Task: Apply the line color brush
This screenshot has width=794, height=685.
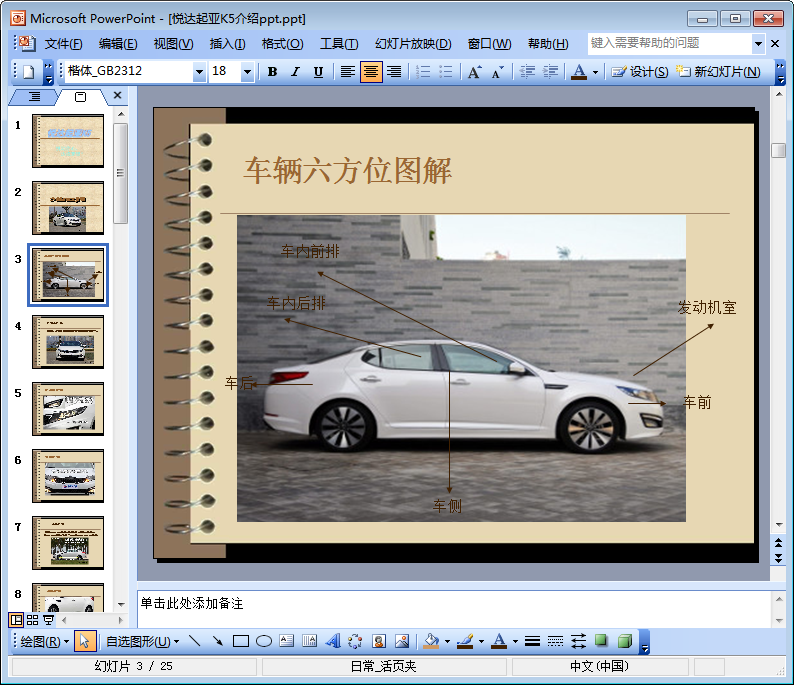Action: click(x=465, y=641)
